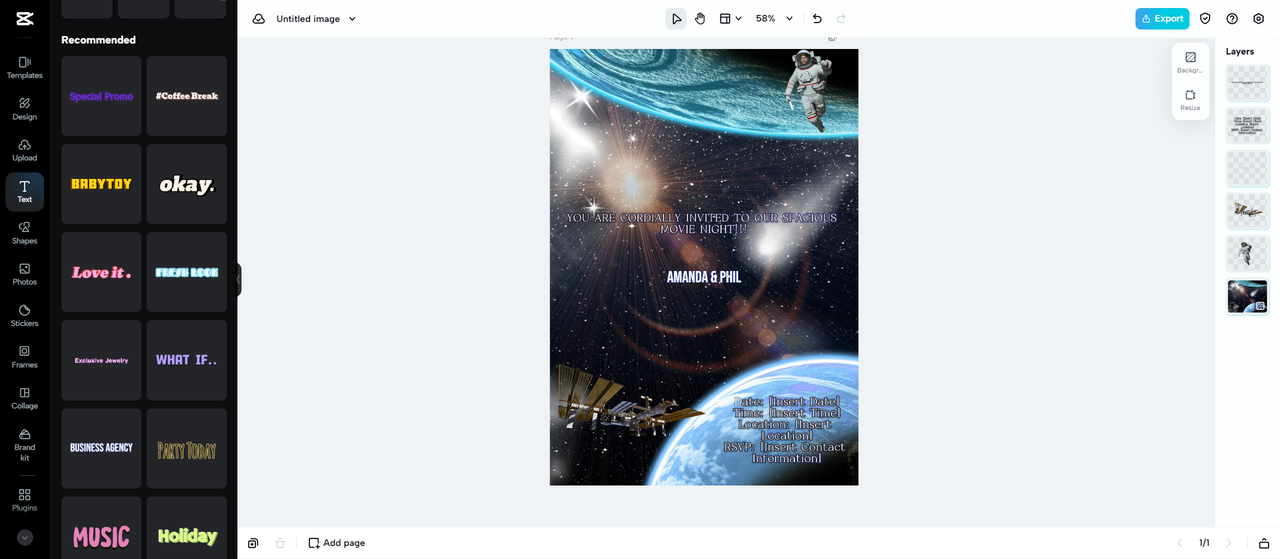This screenshot has height=559, width=1280.
Task: Choose the WHAT IF.. text preset
Action: 187,360
